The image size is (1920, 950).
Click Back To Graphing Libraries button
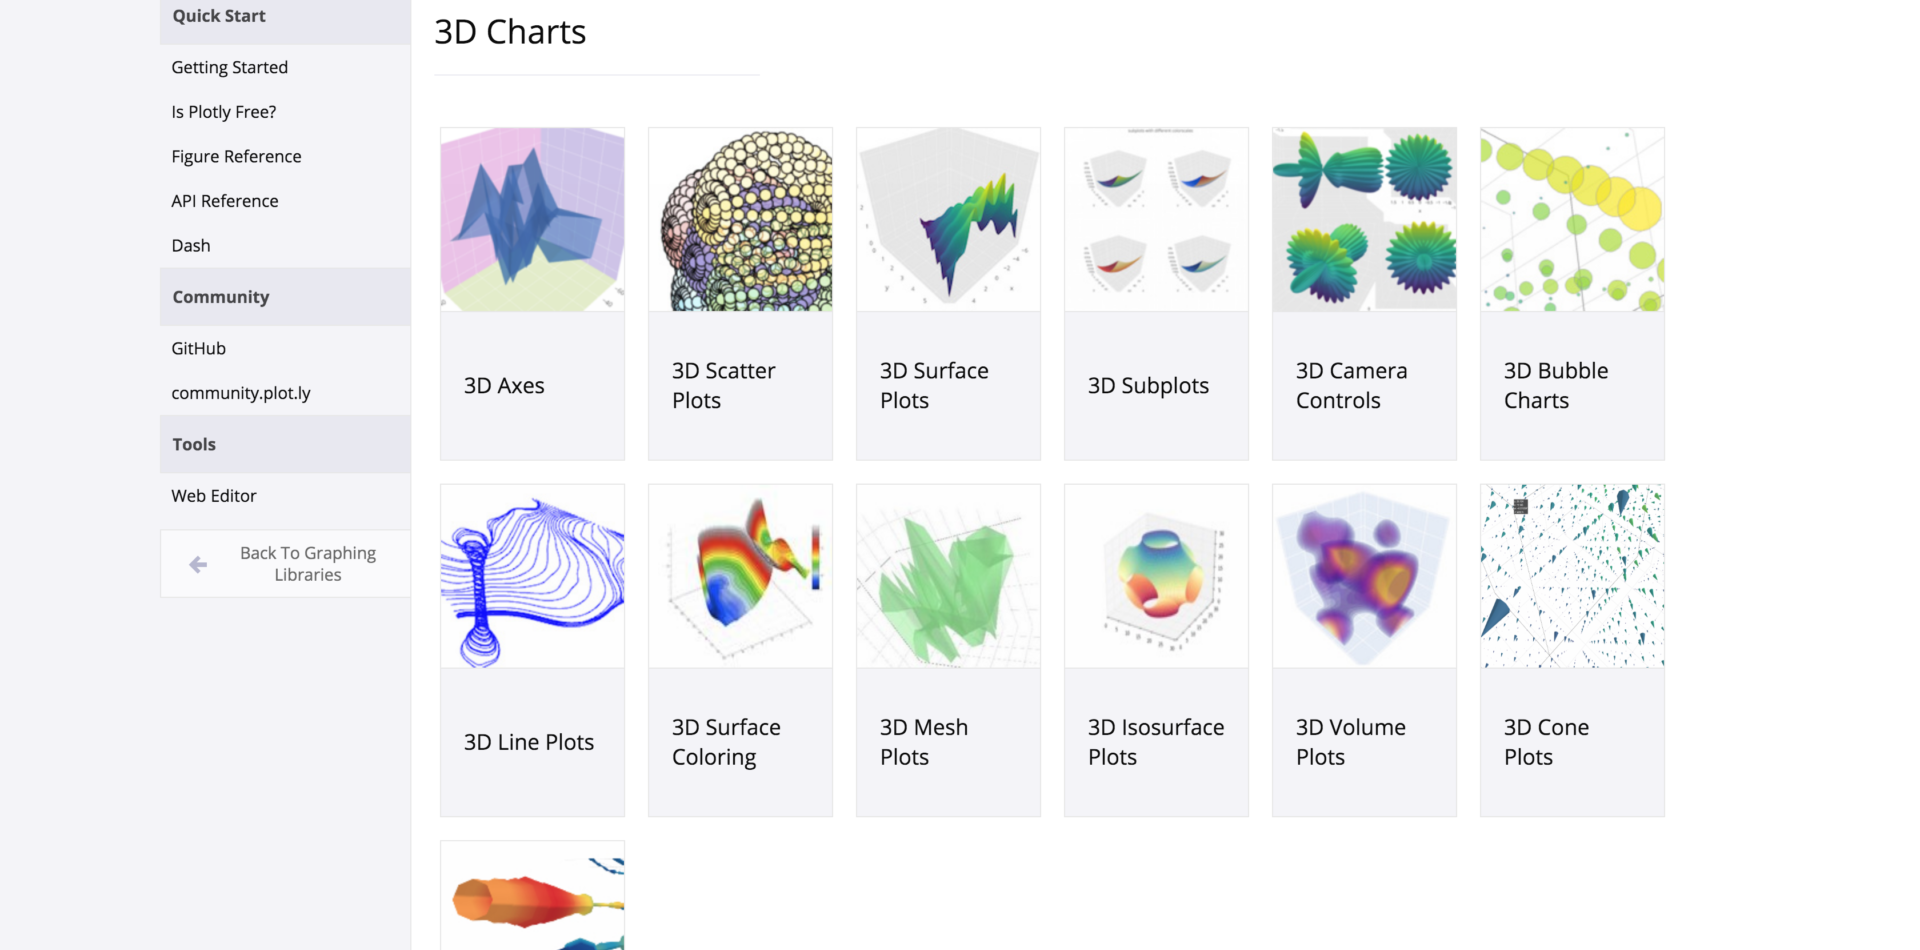pos(307,564)
